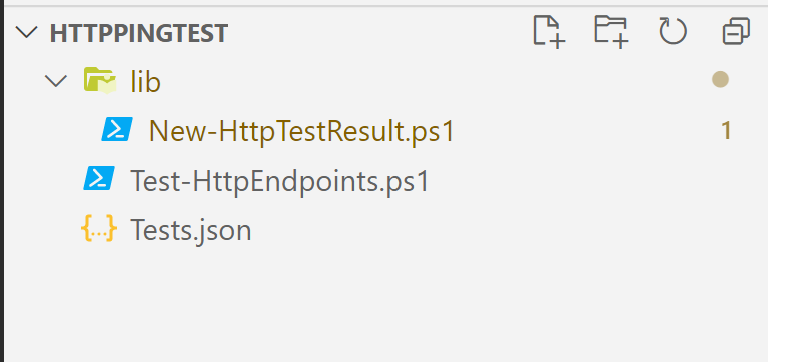
Task: Click the left sidebar border edge
Action: [2, 182]
